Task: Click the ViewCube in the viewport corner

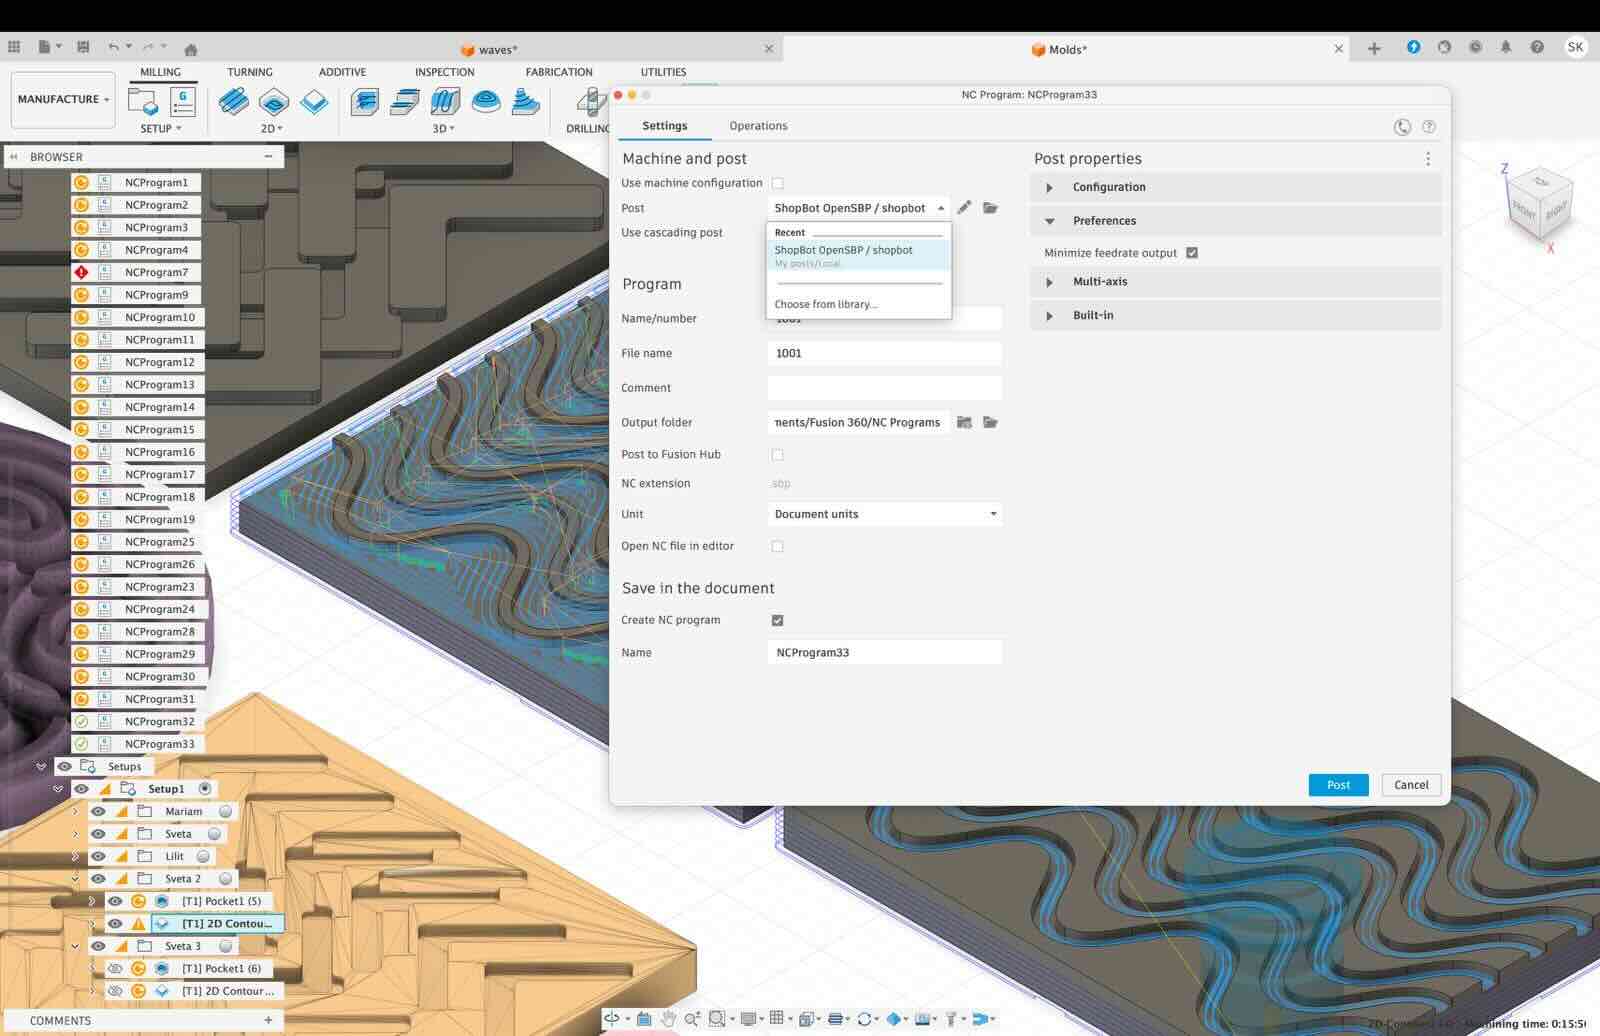Action: (x=1540, y=203)
